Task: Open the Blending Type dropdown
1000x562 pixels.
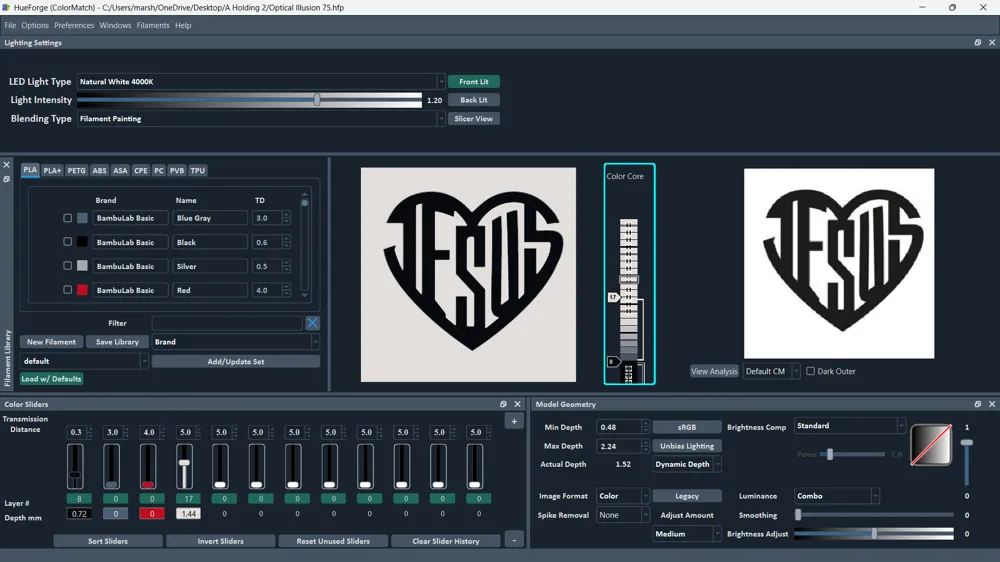Action: tap(261, 119)
